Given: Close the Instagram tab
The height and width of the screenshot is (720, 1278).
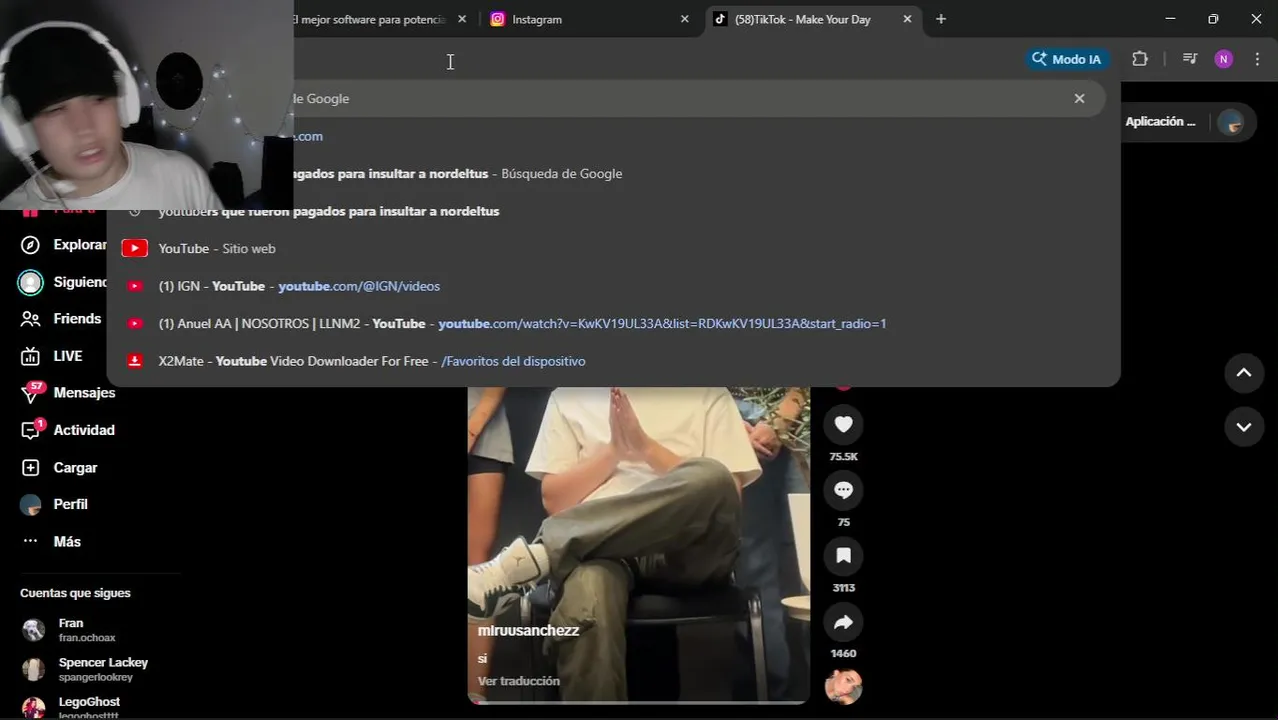Looking at the screenshot, I should point(685,19).
